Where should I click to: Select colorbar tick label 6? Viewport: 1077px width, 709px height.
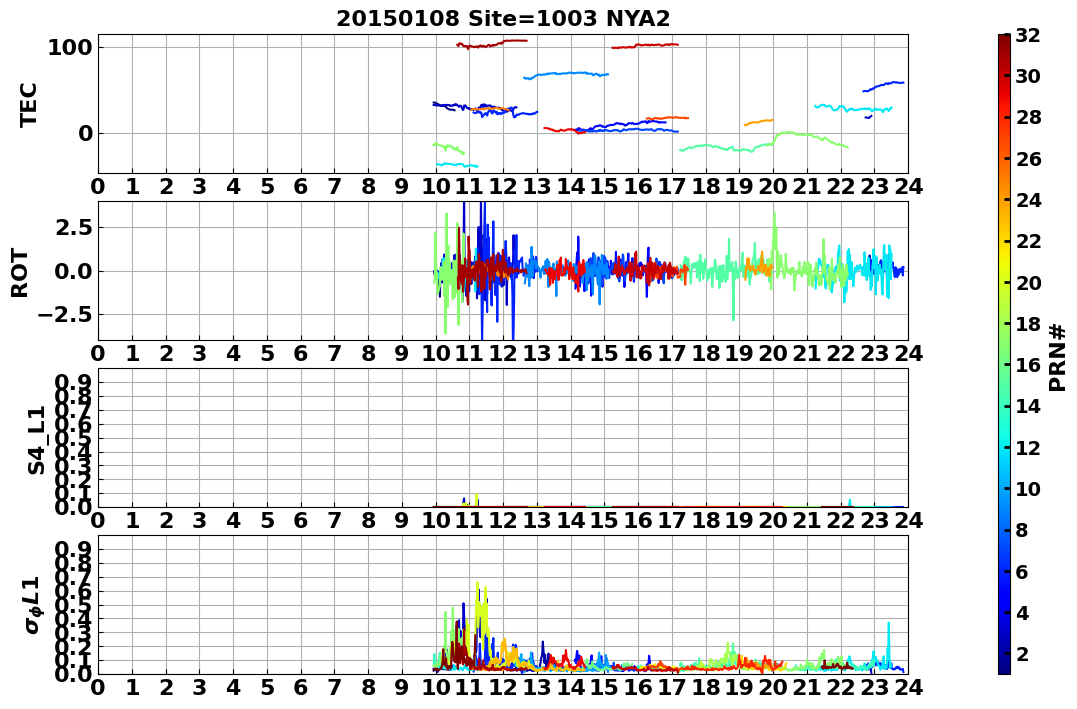click(1022, 571)
